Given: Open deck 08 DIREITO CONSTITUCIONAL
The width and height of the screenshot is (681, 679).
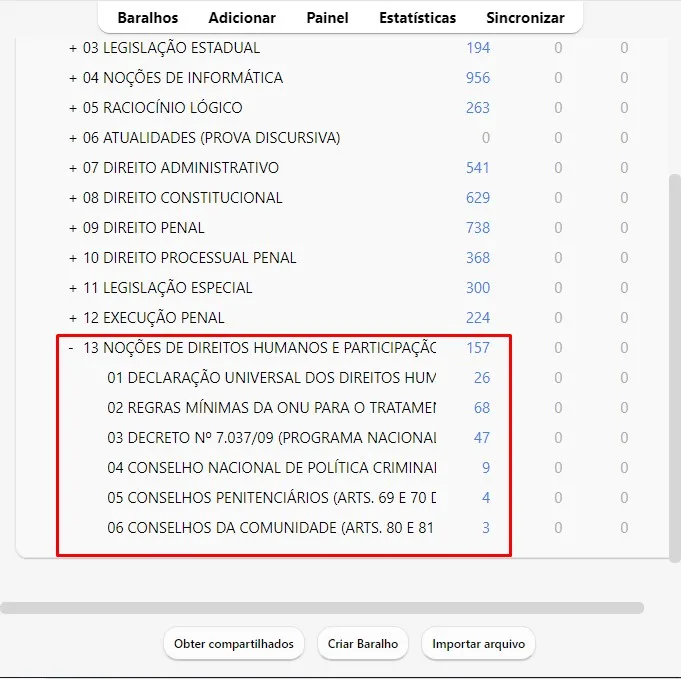Looking at the screenshot, I should (182, 198).
